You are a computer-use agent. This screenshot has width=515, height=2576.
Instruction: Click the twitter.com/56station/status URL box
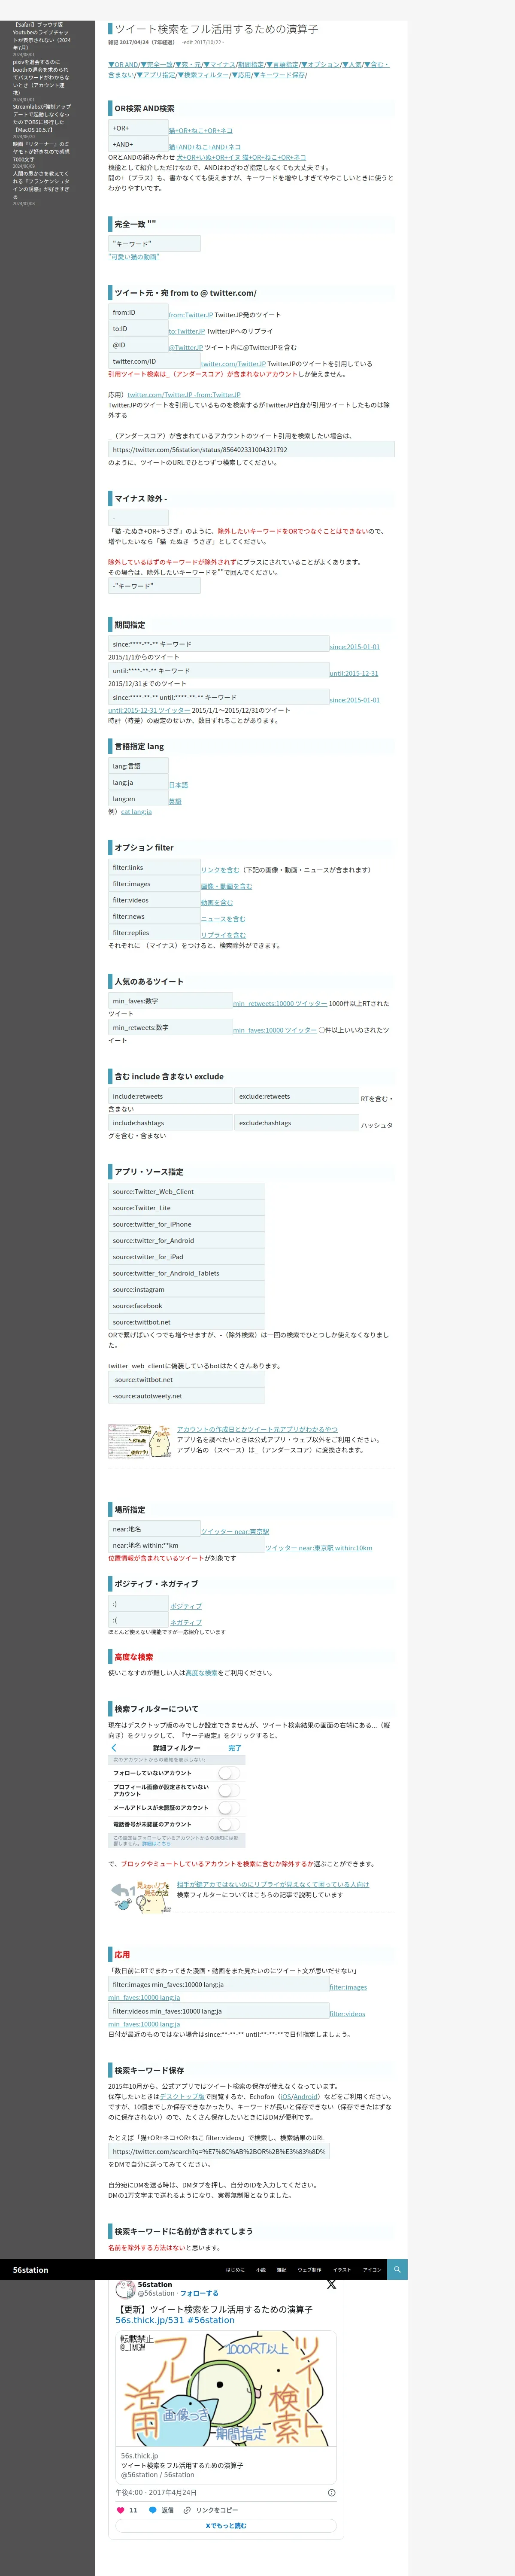coord(251,450)
